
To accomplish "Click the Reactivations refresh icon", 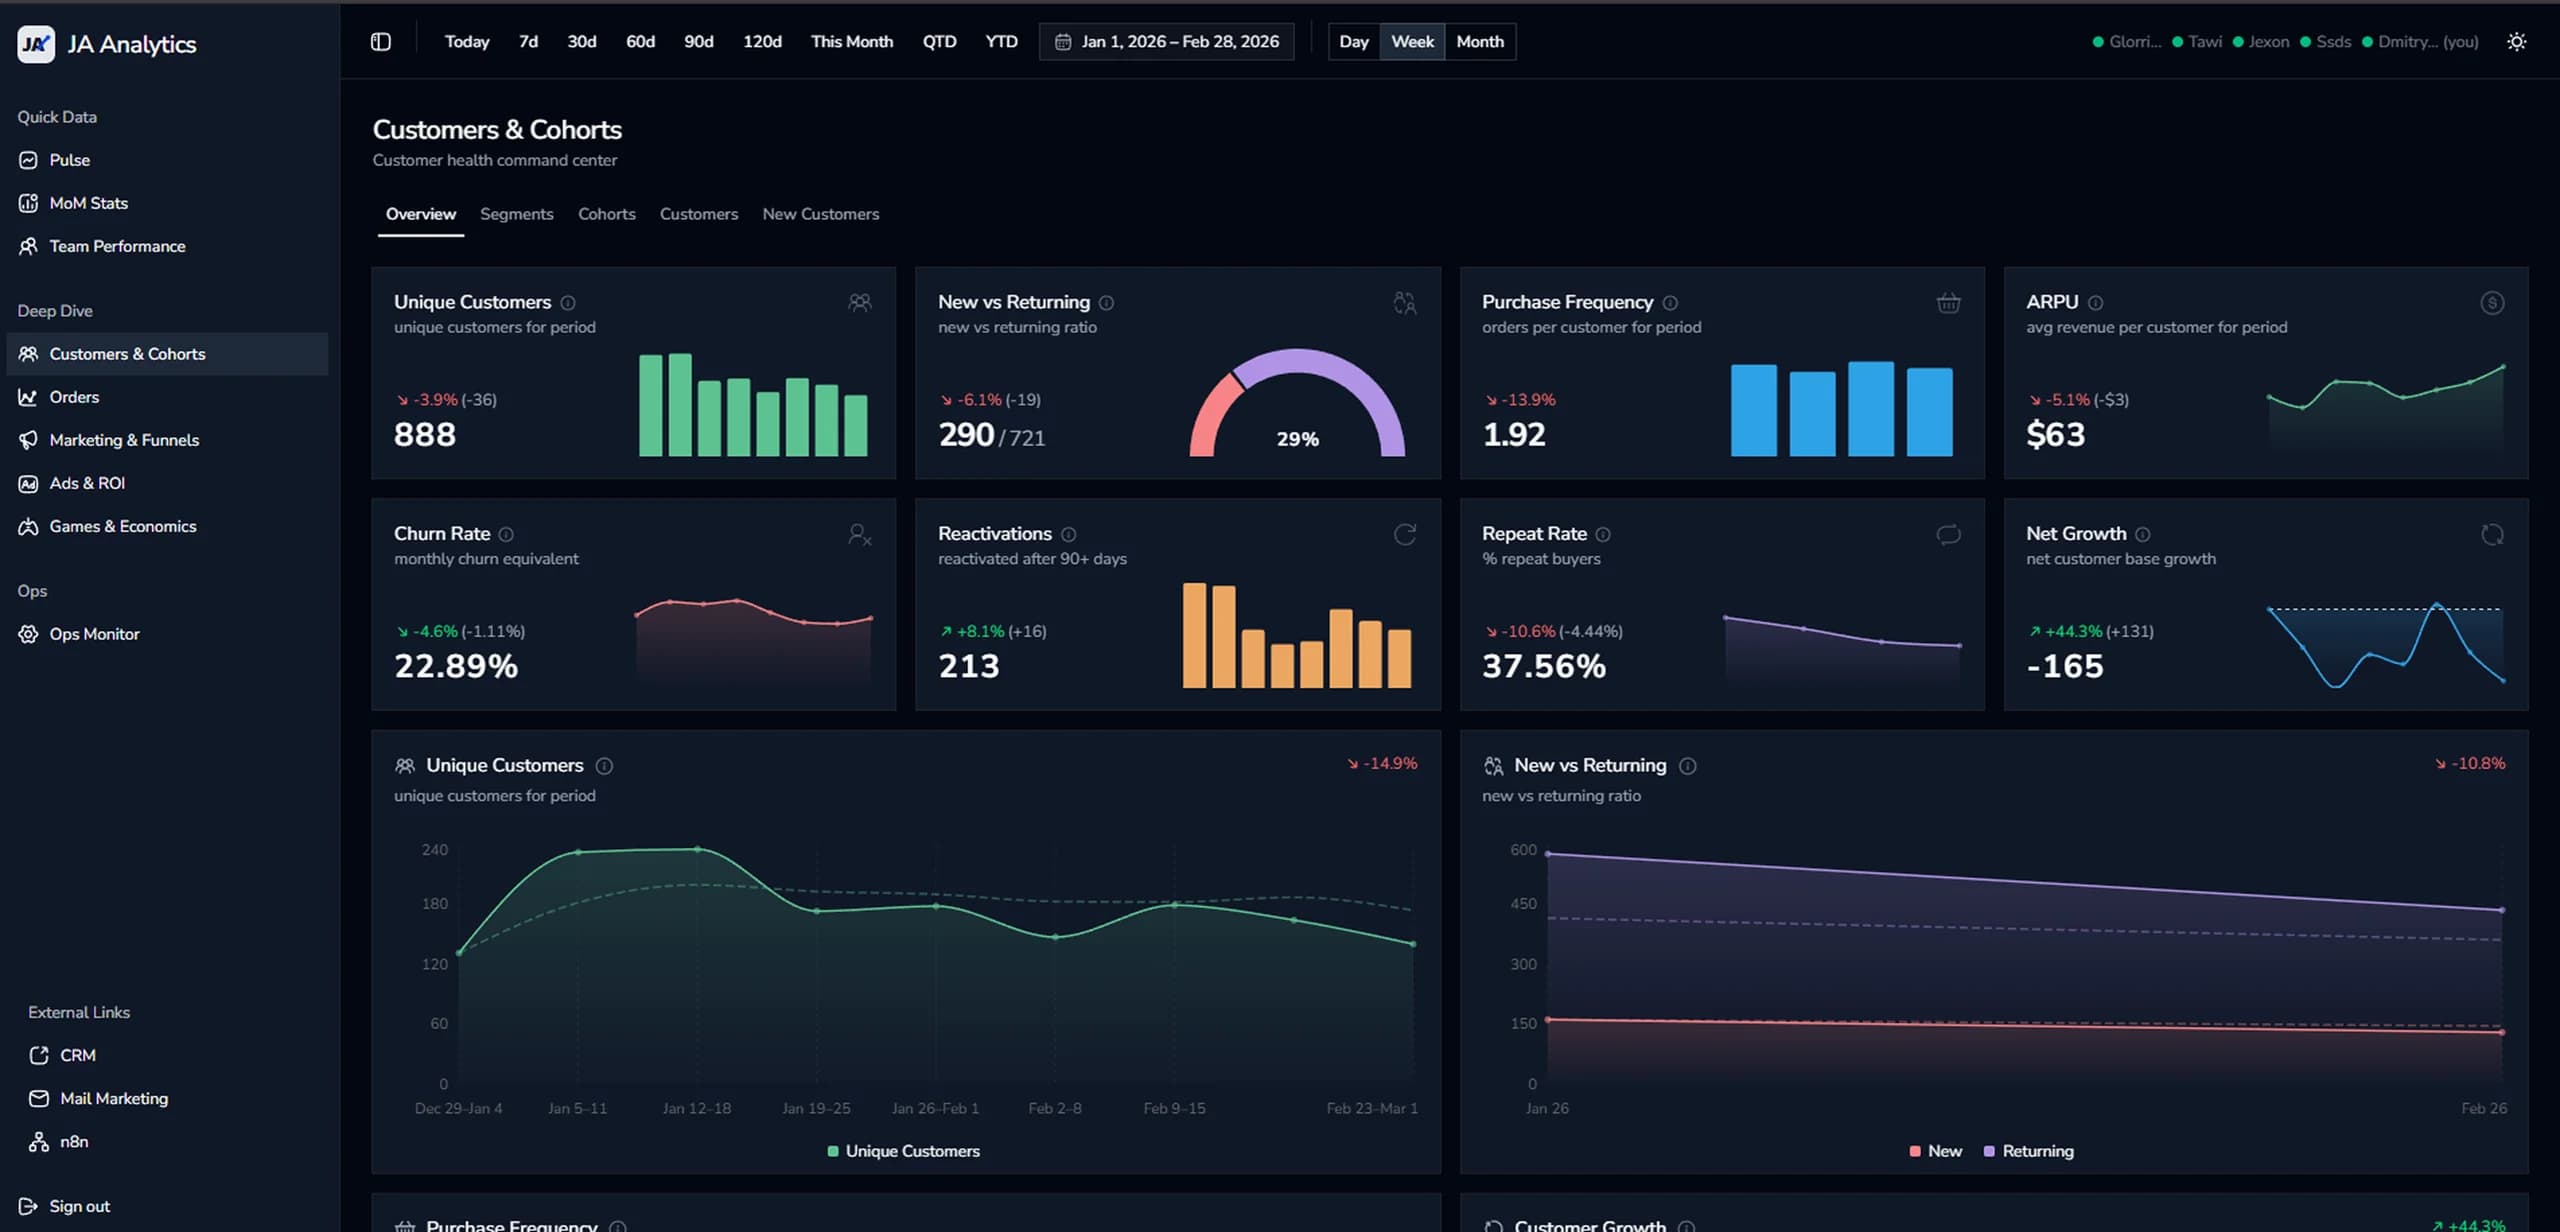I will [x=1404, y=535].
